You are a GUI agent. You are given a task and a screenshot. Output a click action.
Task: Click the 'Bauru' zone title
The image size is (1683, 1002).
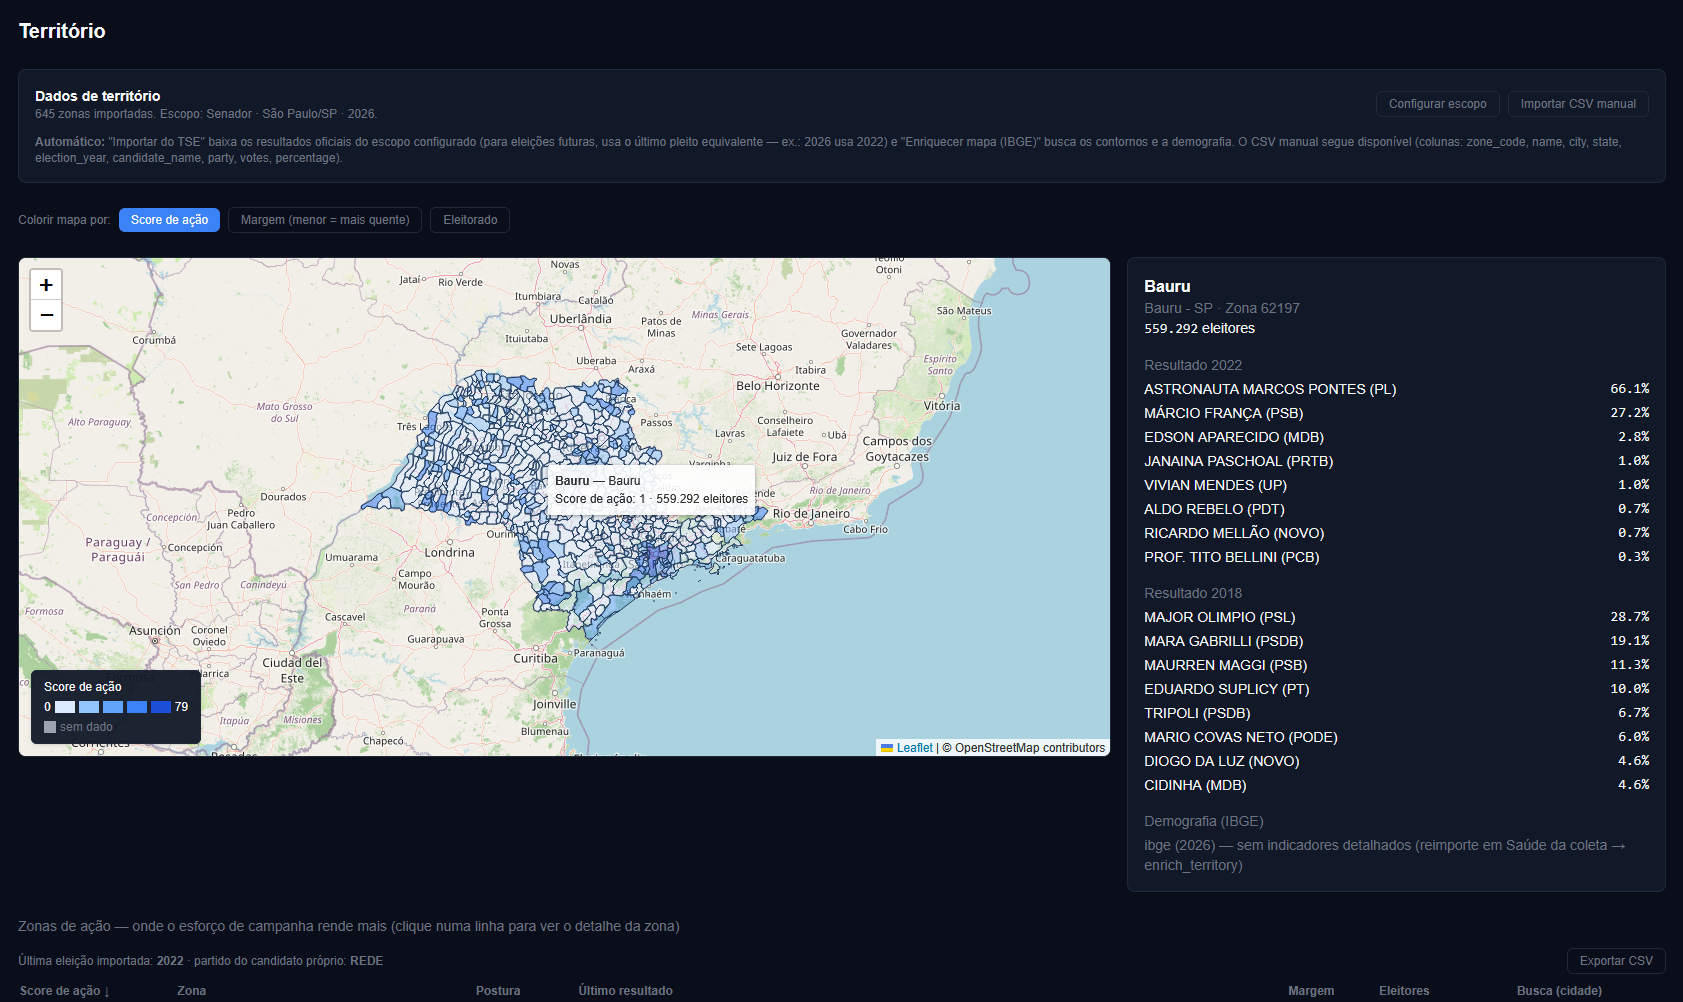coord(1167,286)
